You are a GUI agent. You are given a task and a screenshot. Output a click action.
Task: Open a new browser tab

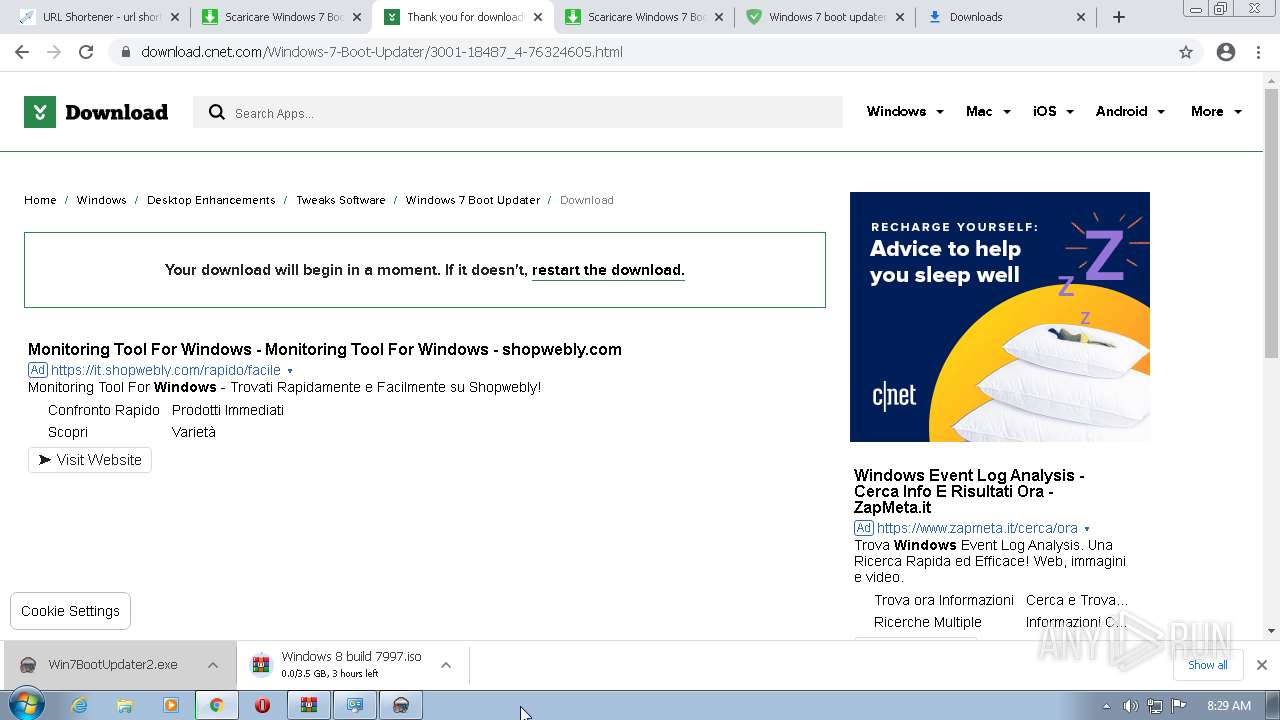(1119, 17)
